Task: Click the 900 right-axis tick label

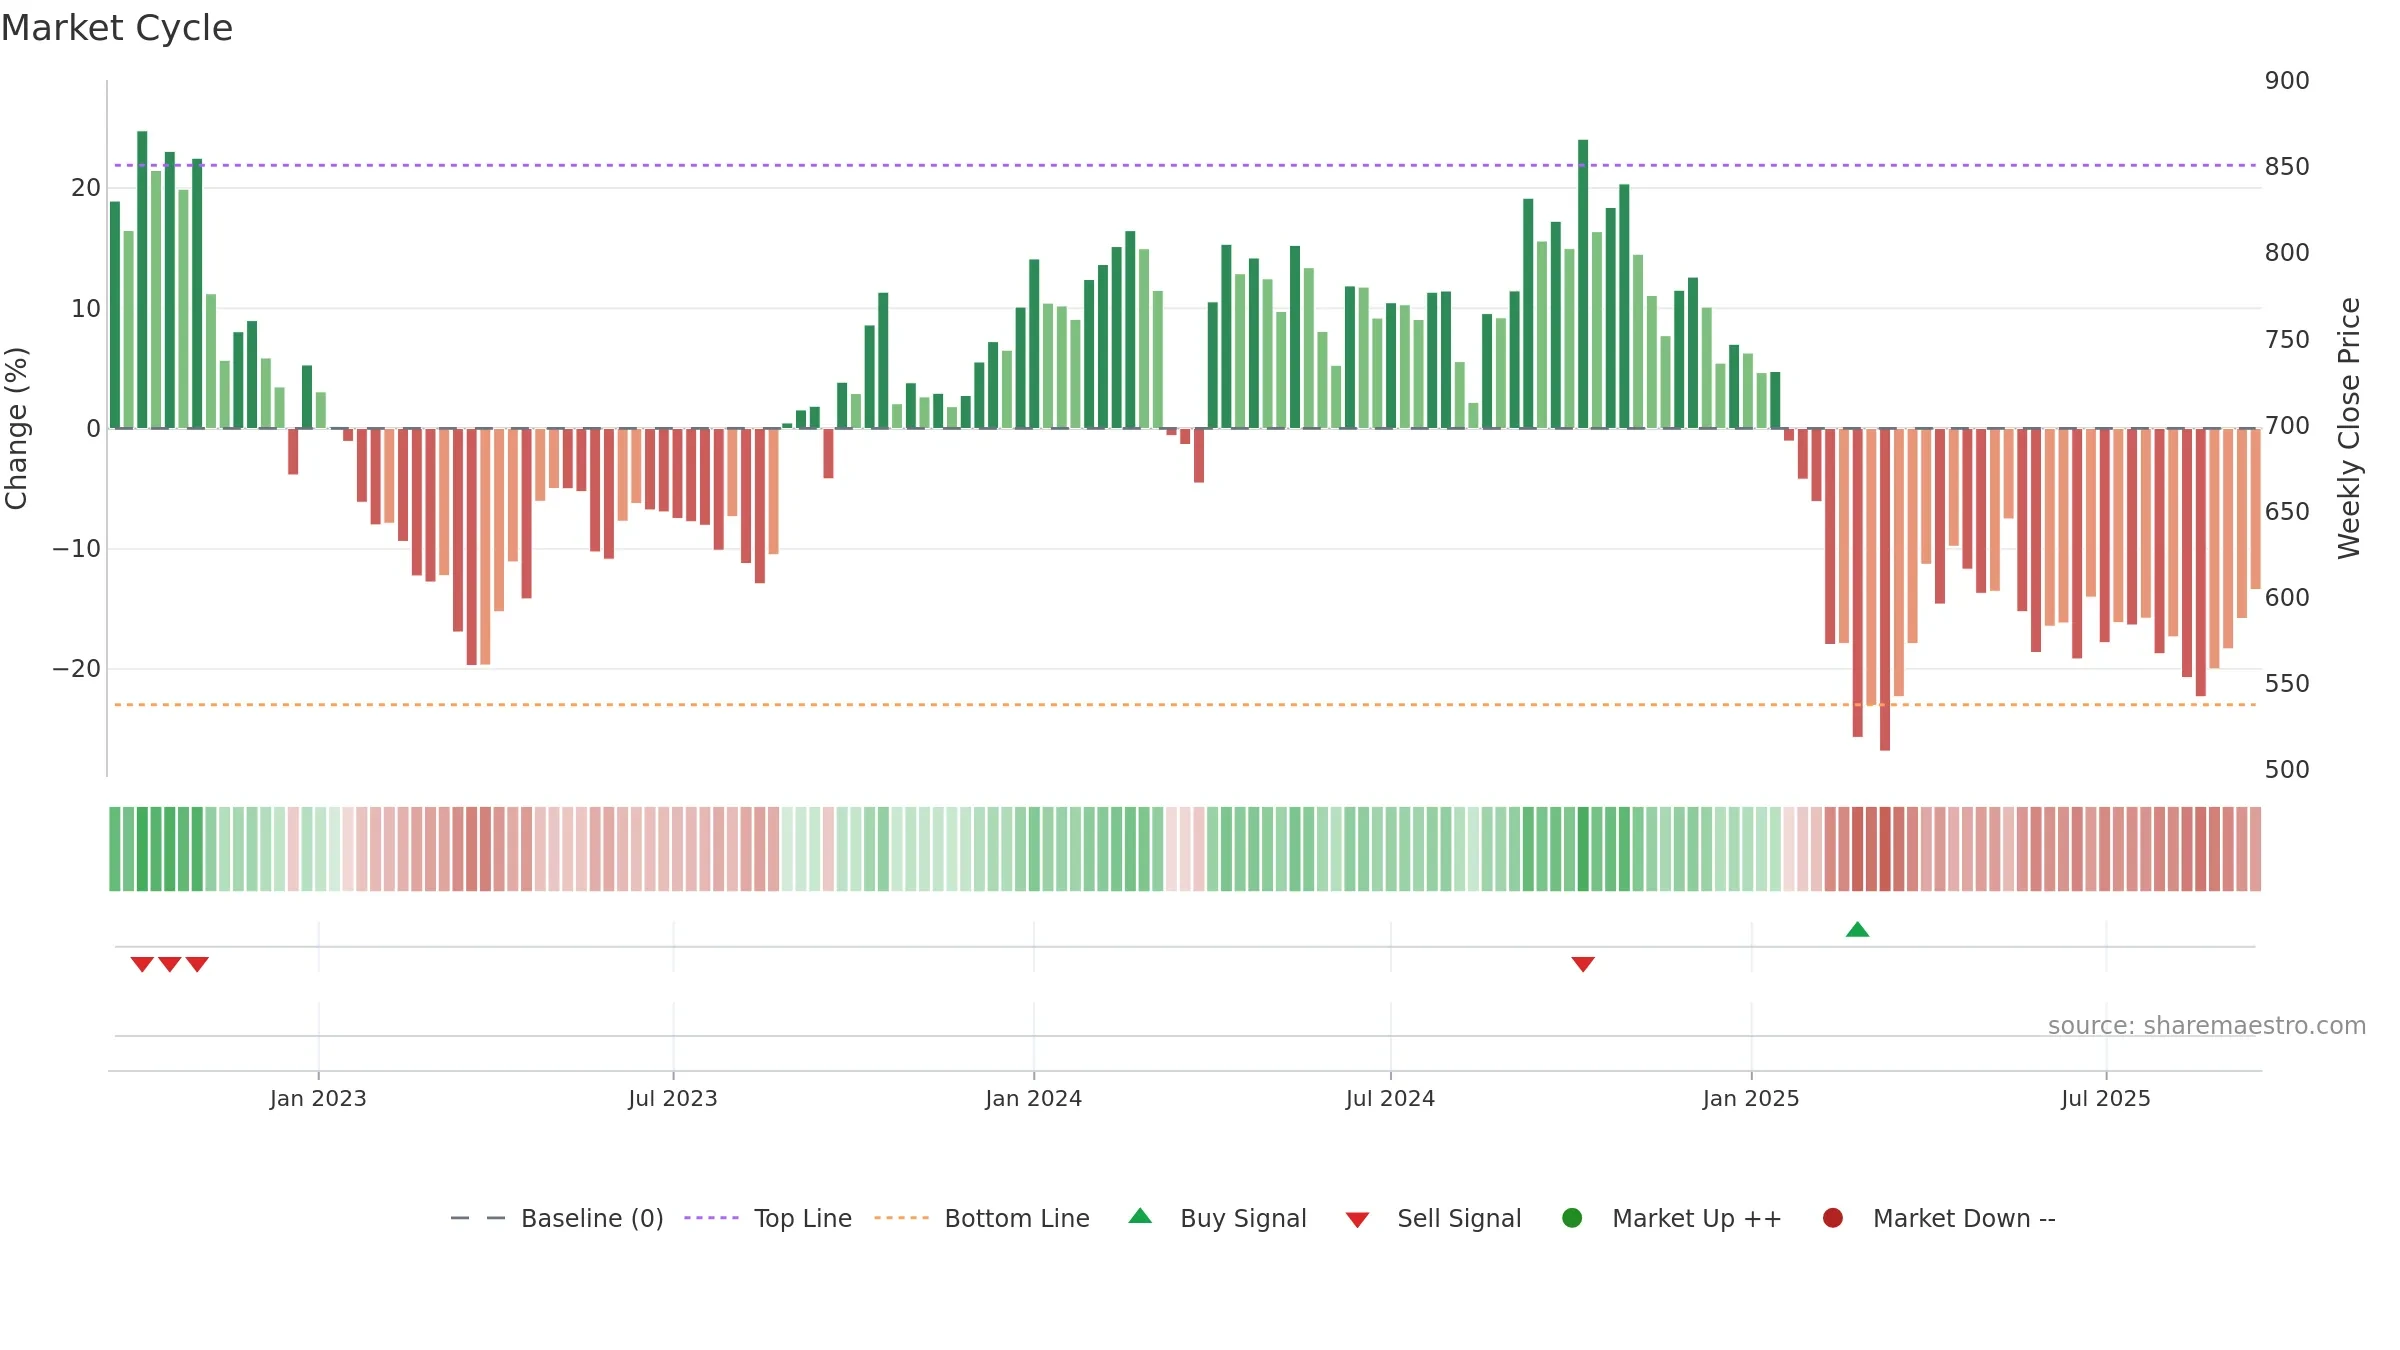Action: [x=2287, y=80]
